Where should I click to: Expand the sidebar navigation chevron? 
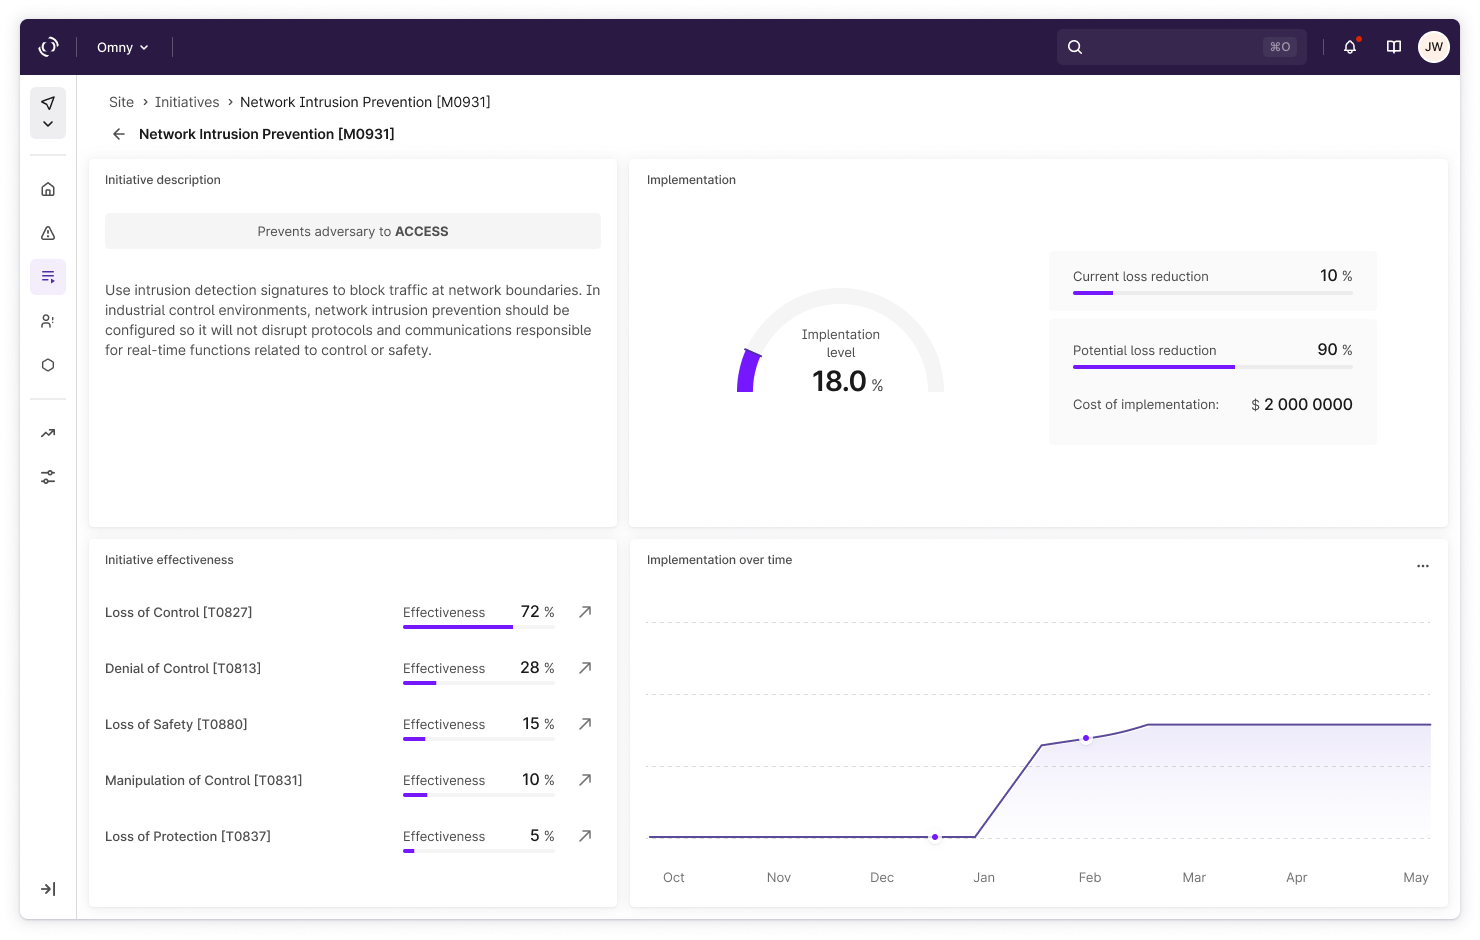[48, 124]
